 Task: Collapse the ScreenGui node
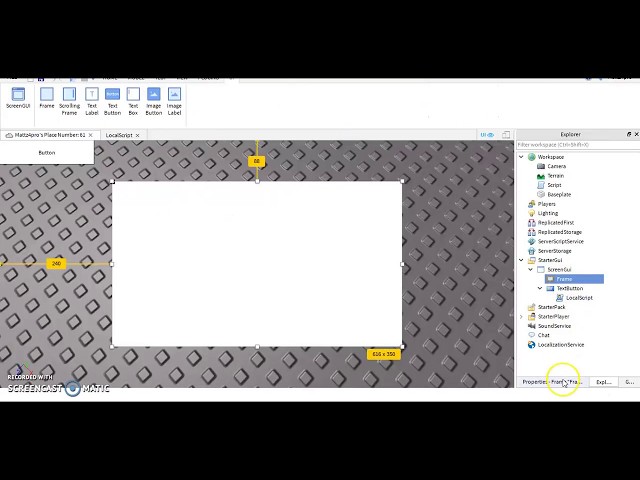531,269
